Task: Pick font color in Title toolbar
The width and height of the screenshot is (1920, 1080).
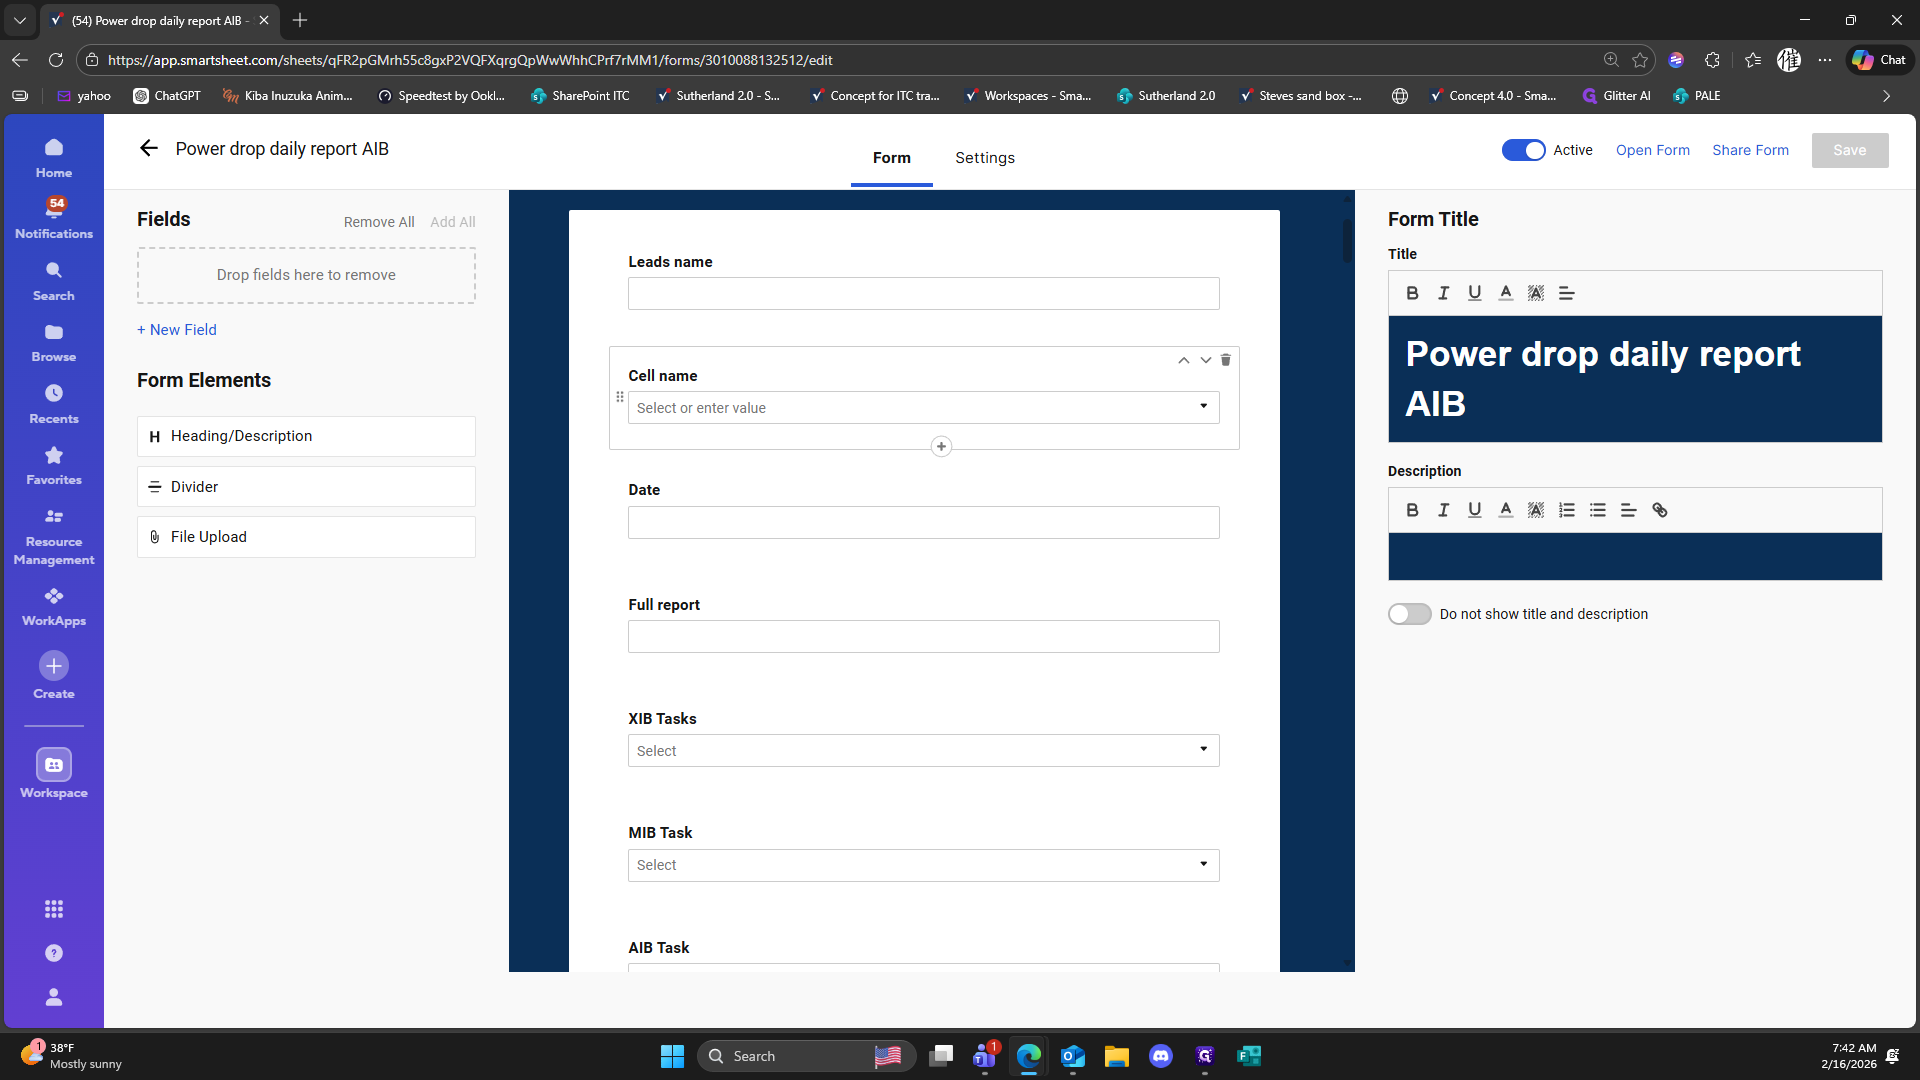Action: tap(1505, 293)
